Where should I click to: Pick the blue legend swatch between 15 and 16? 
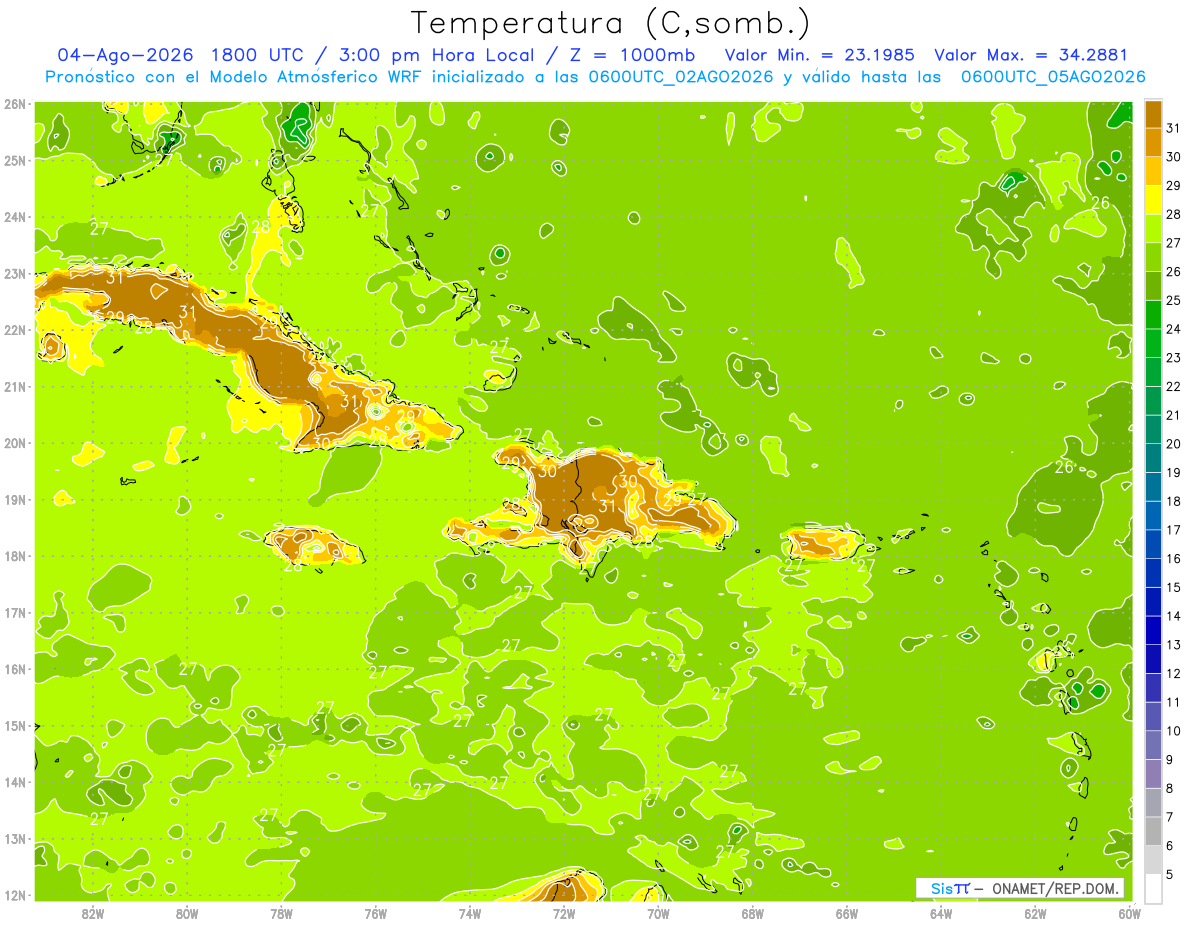pyautogui.click(x=1153, y=573)
